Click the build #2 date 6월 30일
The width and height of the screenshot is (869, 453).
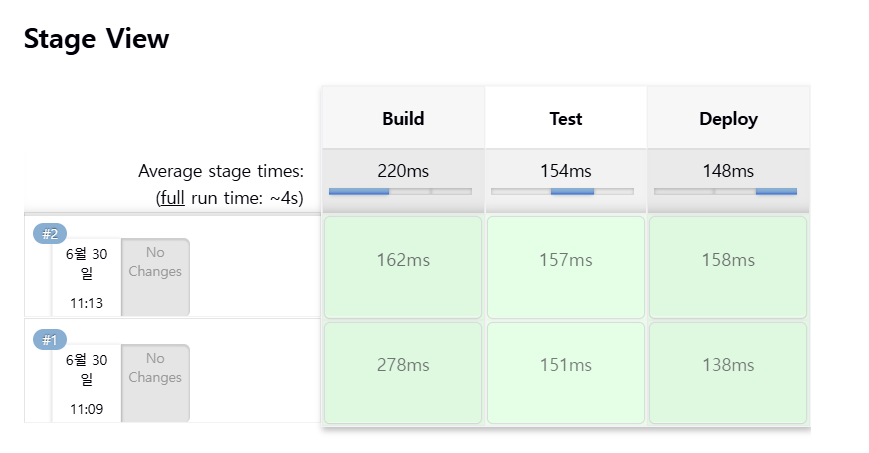(x=86, y=263)
